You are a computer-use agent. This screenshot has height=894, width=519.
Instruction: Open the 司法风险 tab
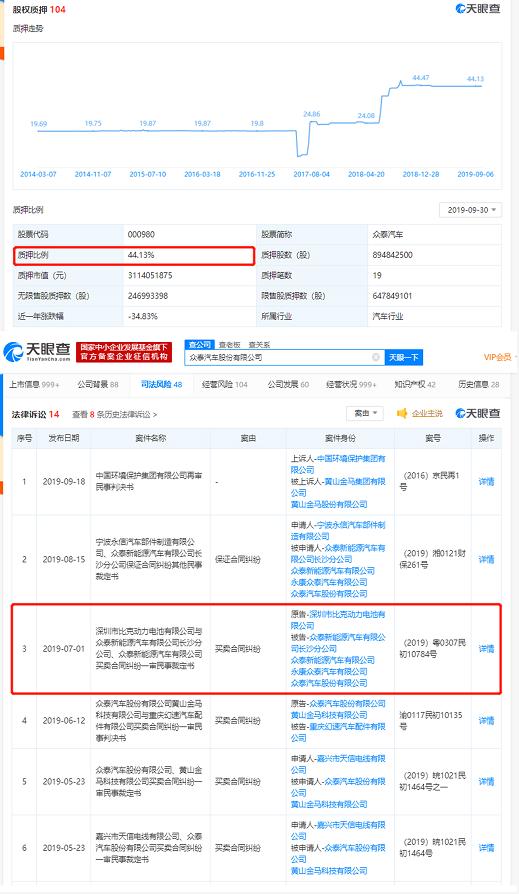coord(161,384)
